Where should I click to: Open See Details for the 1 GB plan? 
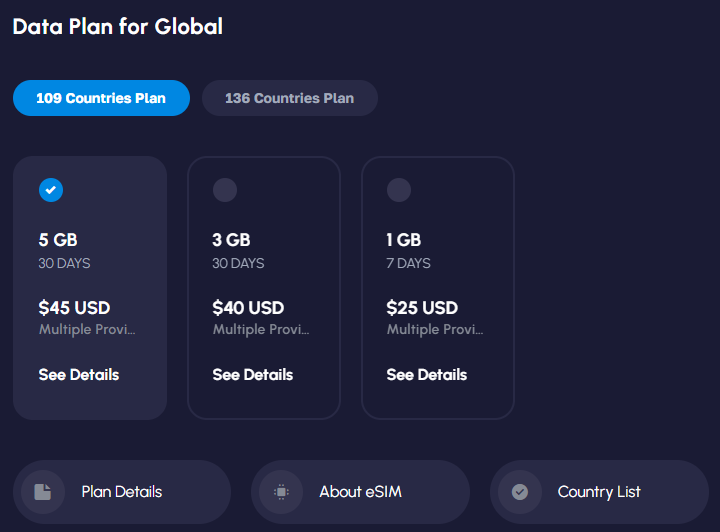[427, 375]
